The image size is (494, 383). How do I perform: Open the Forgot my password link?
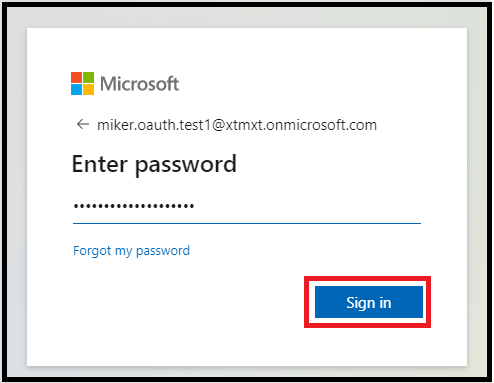[131, 251]
